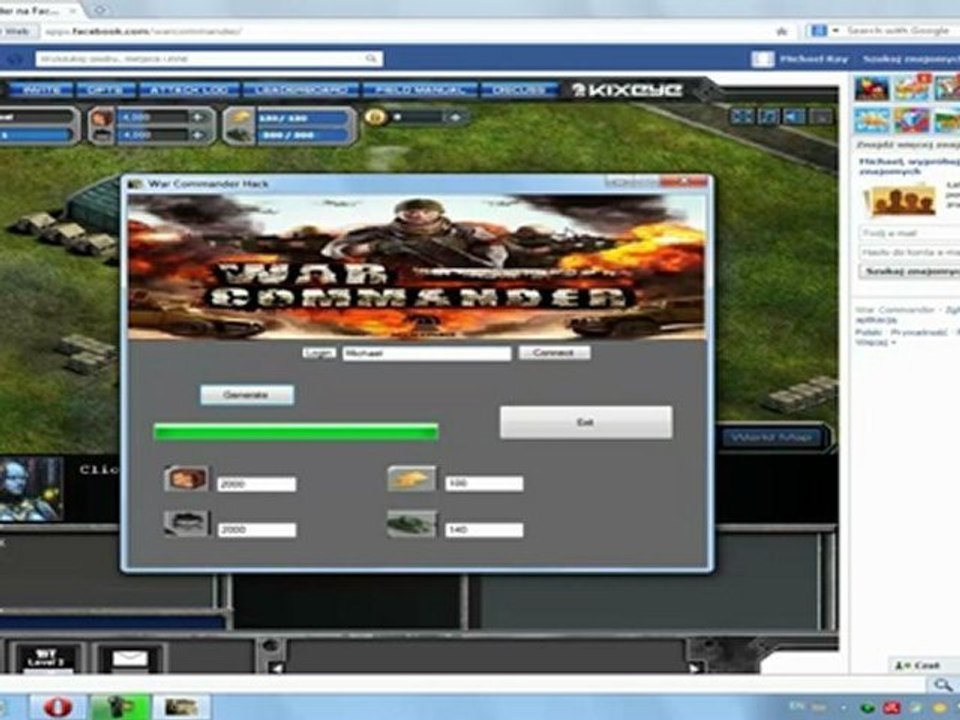Focus the Login name field containing Michael

coord(427,353)
